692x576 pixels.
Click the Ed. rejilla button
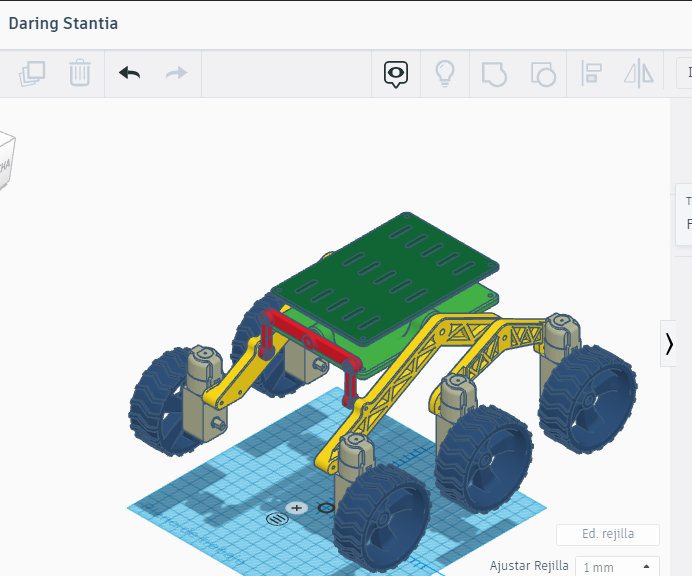[608, 534]
